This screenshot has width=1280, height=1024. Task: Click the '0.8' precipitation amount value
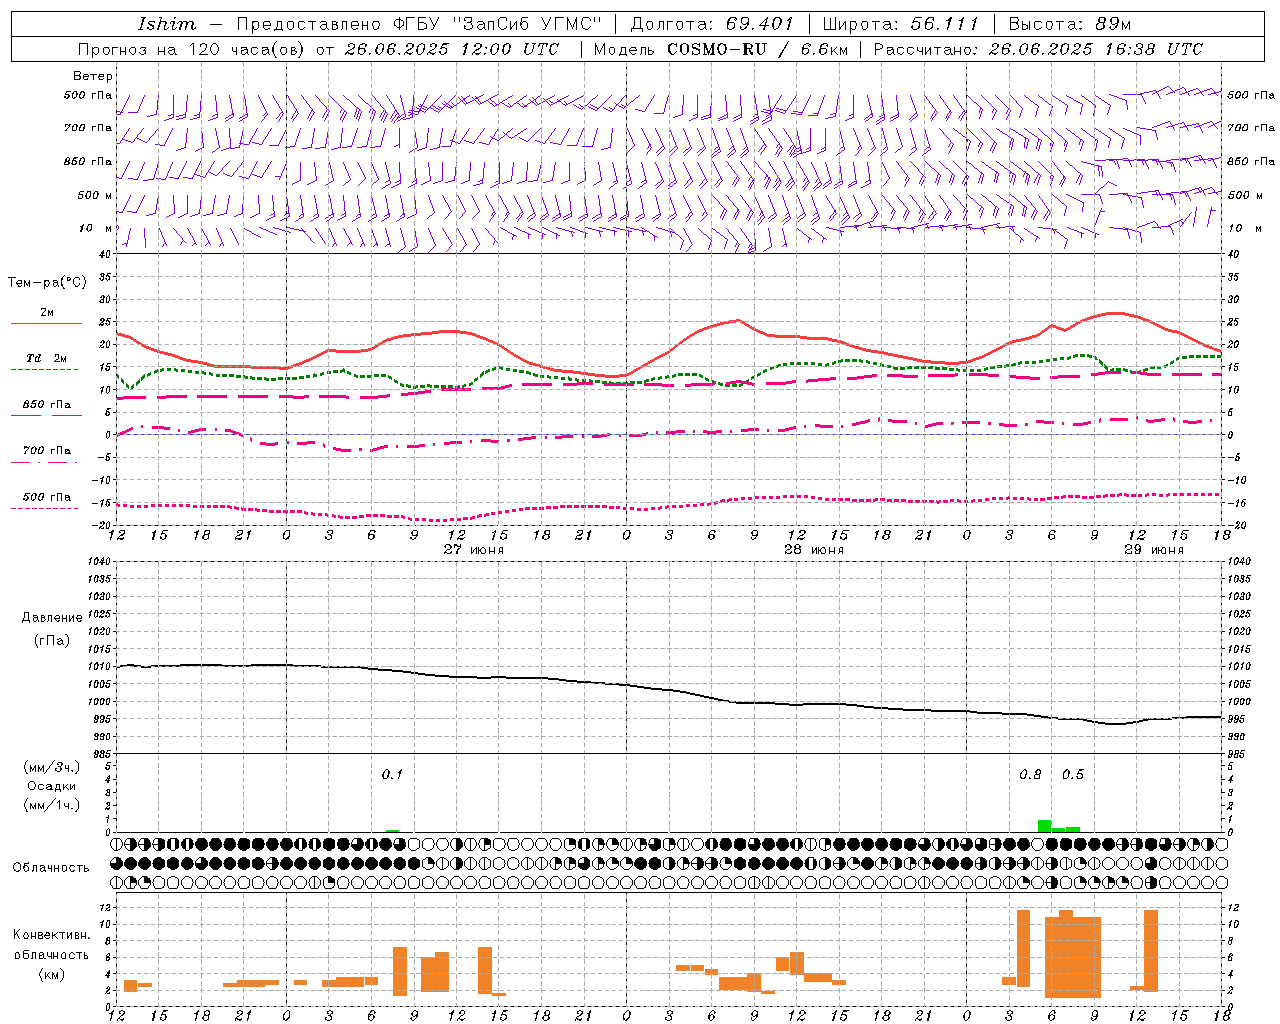1030,774
